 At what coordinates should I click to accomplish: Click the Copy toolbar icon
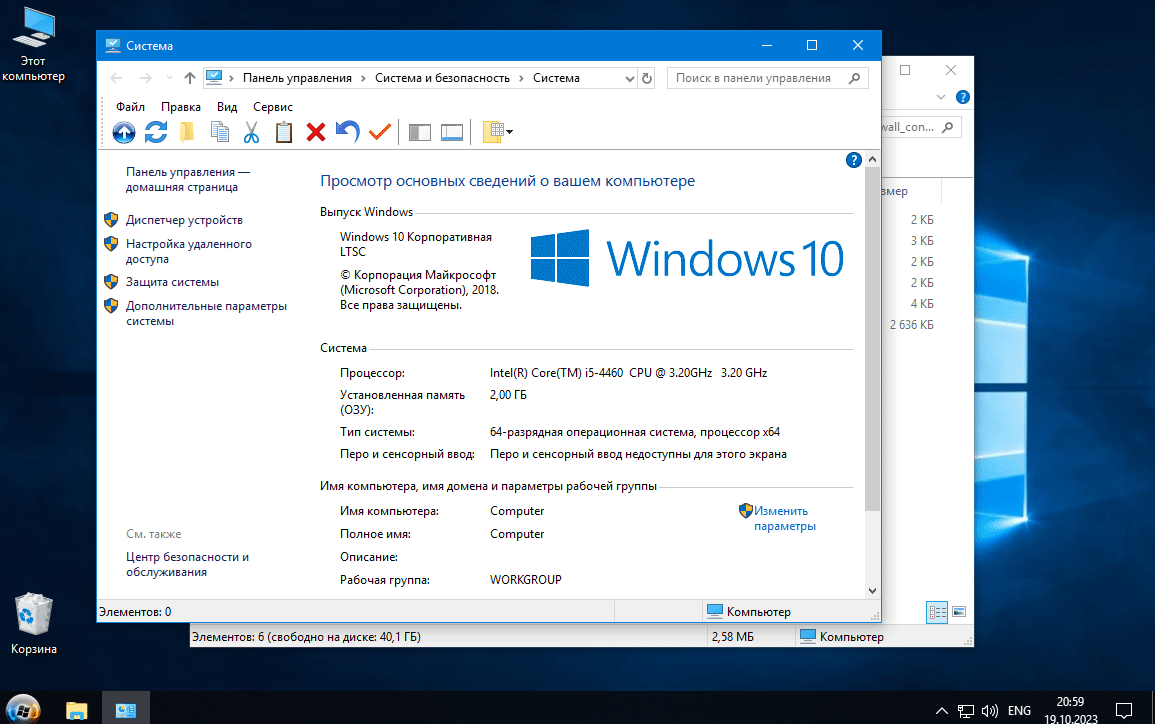(x=220, y=132)
